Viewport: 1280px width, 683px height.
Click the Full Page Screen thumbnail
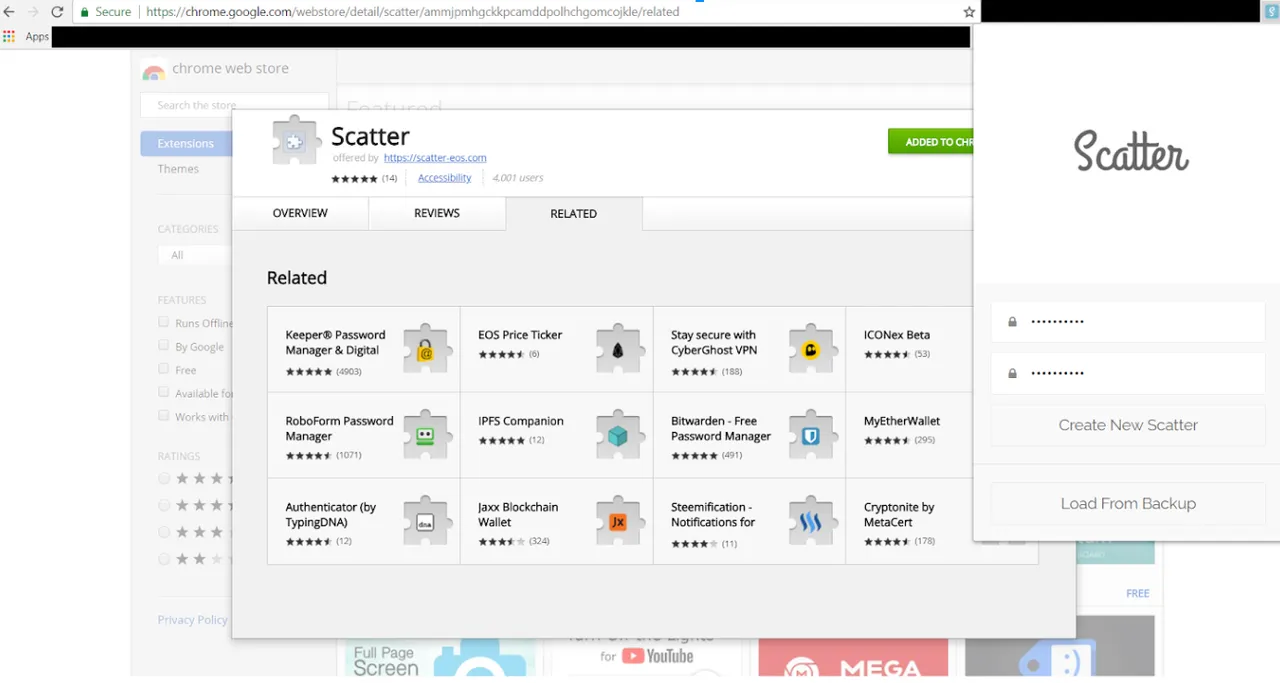pos(441,658)
